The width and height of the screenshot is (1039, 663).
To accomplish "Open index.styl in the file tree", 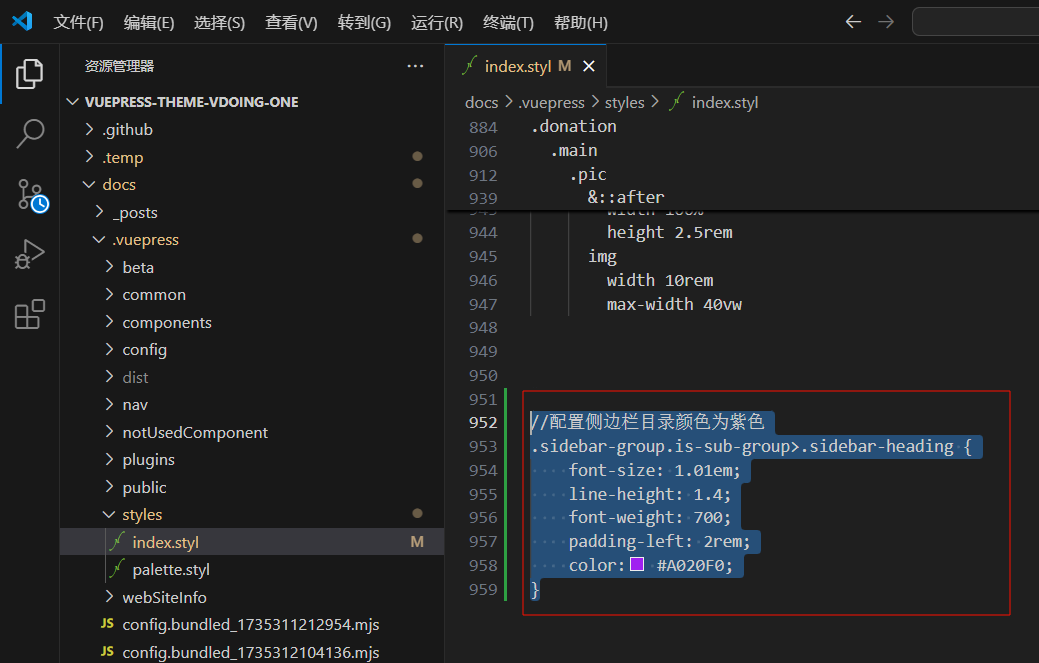I will pos(252,542).
